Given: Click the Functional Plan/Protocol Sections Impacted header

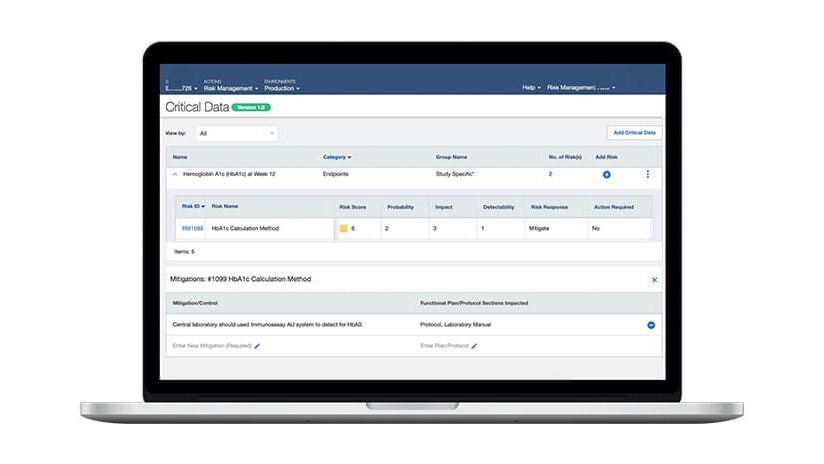Looking at the screenshot, I should click(x=474, y=303).
